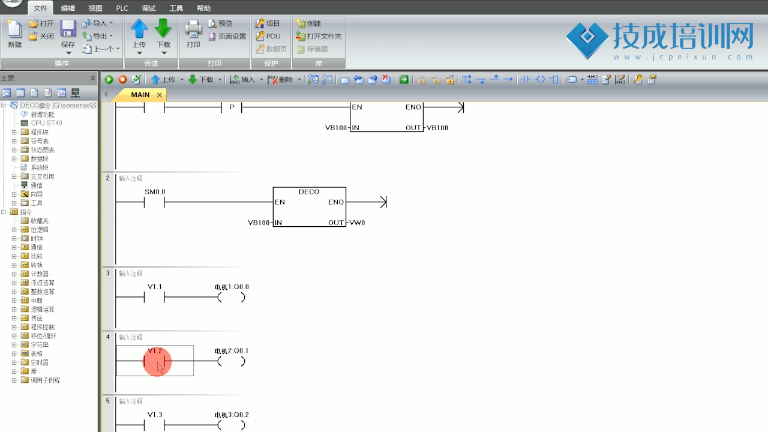Open dropdown arrow below Save (保存)
768x432 pixels.
(x=68, y=52)
